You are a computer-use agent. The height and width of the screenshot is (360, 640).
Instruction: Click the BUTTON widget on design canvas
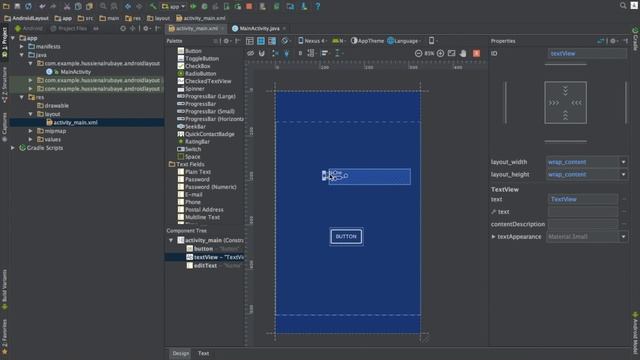point(346,237)
